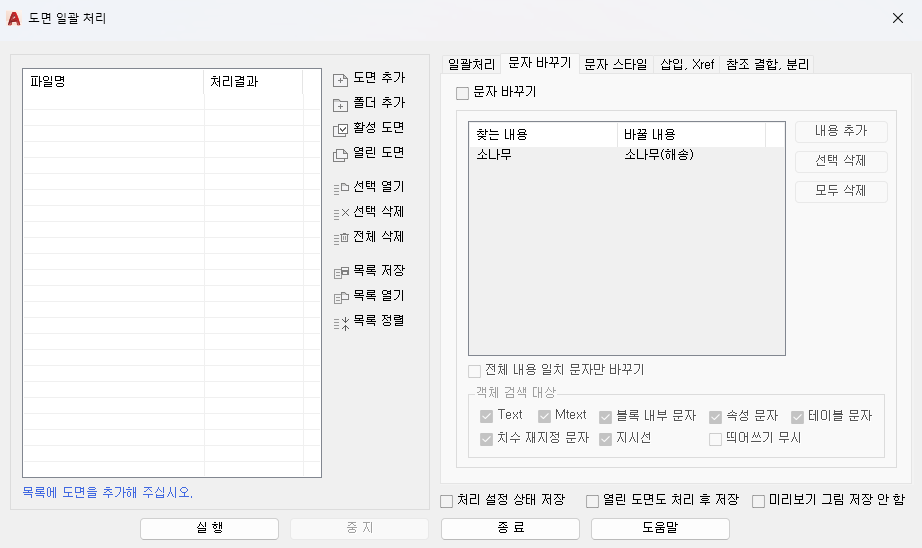922x548 pixels.
Task: Click the AutoCAD logo in the title bar
Action: pyautogui.click(x=14, y=18)
